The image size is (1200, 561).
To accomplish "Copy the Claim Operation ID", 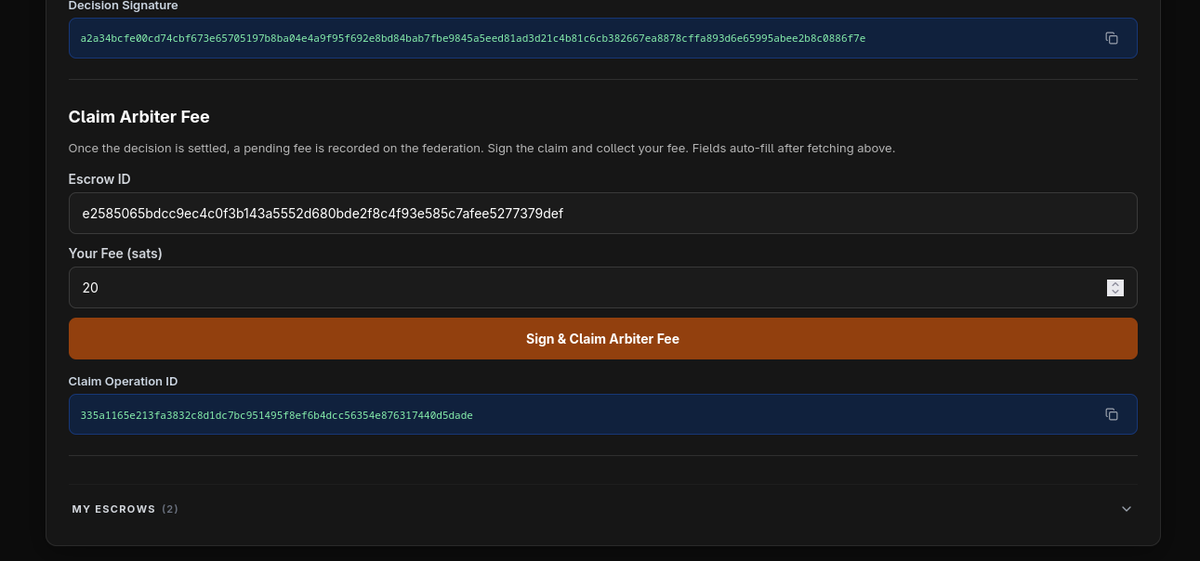I will click(1111, 414).
